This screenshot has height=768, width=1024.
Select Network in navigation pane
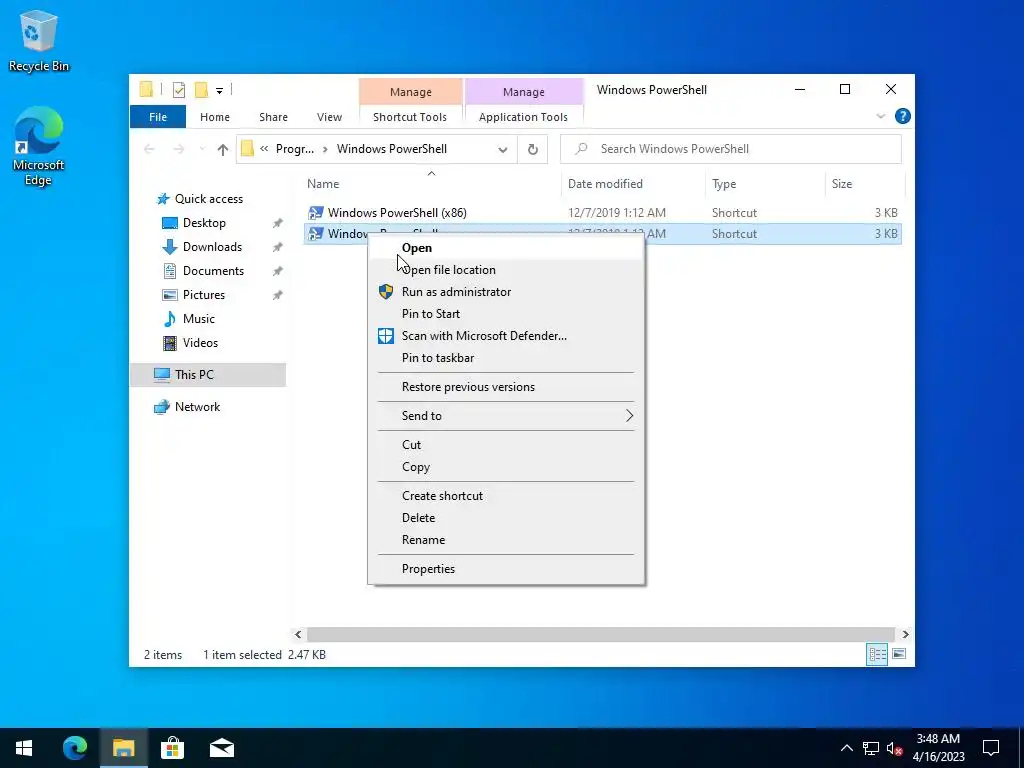click(x=197, y=407)
